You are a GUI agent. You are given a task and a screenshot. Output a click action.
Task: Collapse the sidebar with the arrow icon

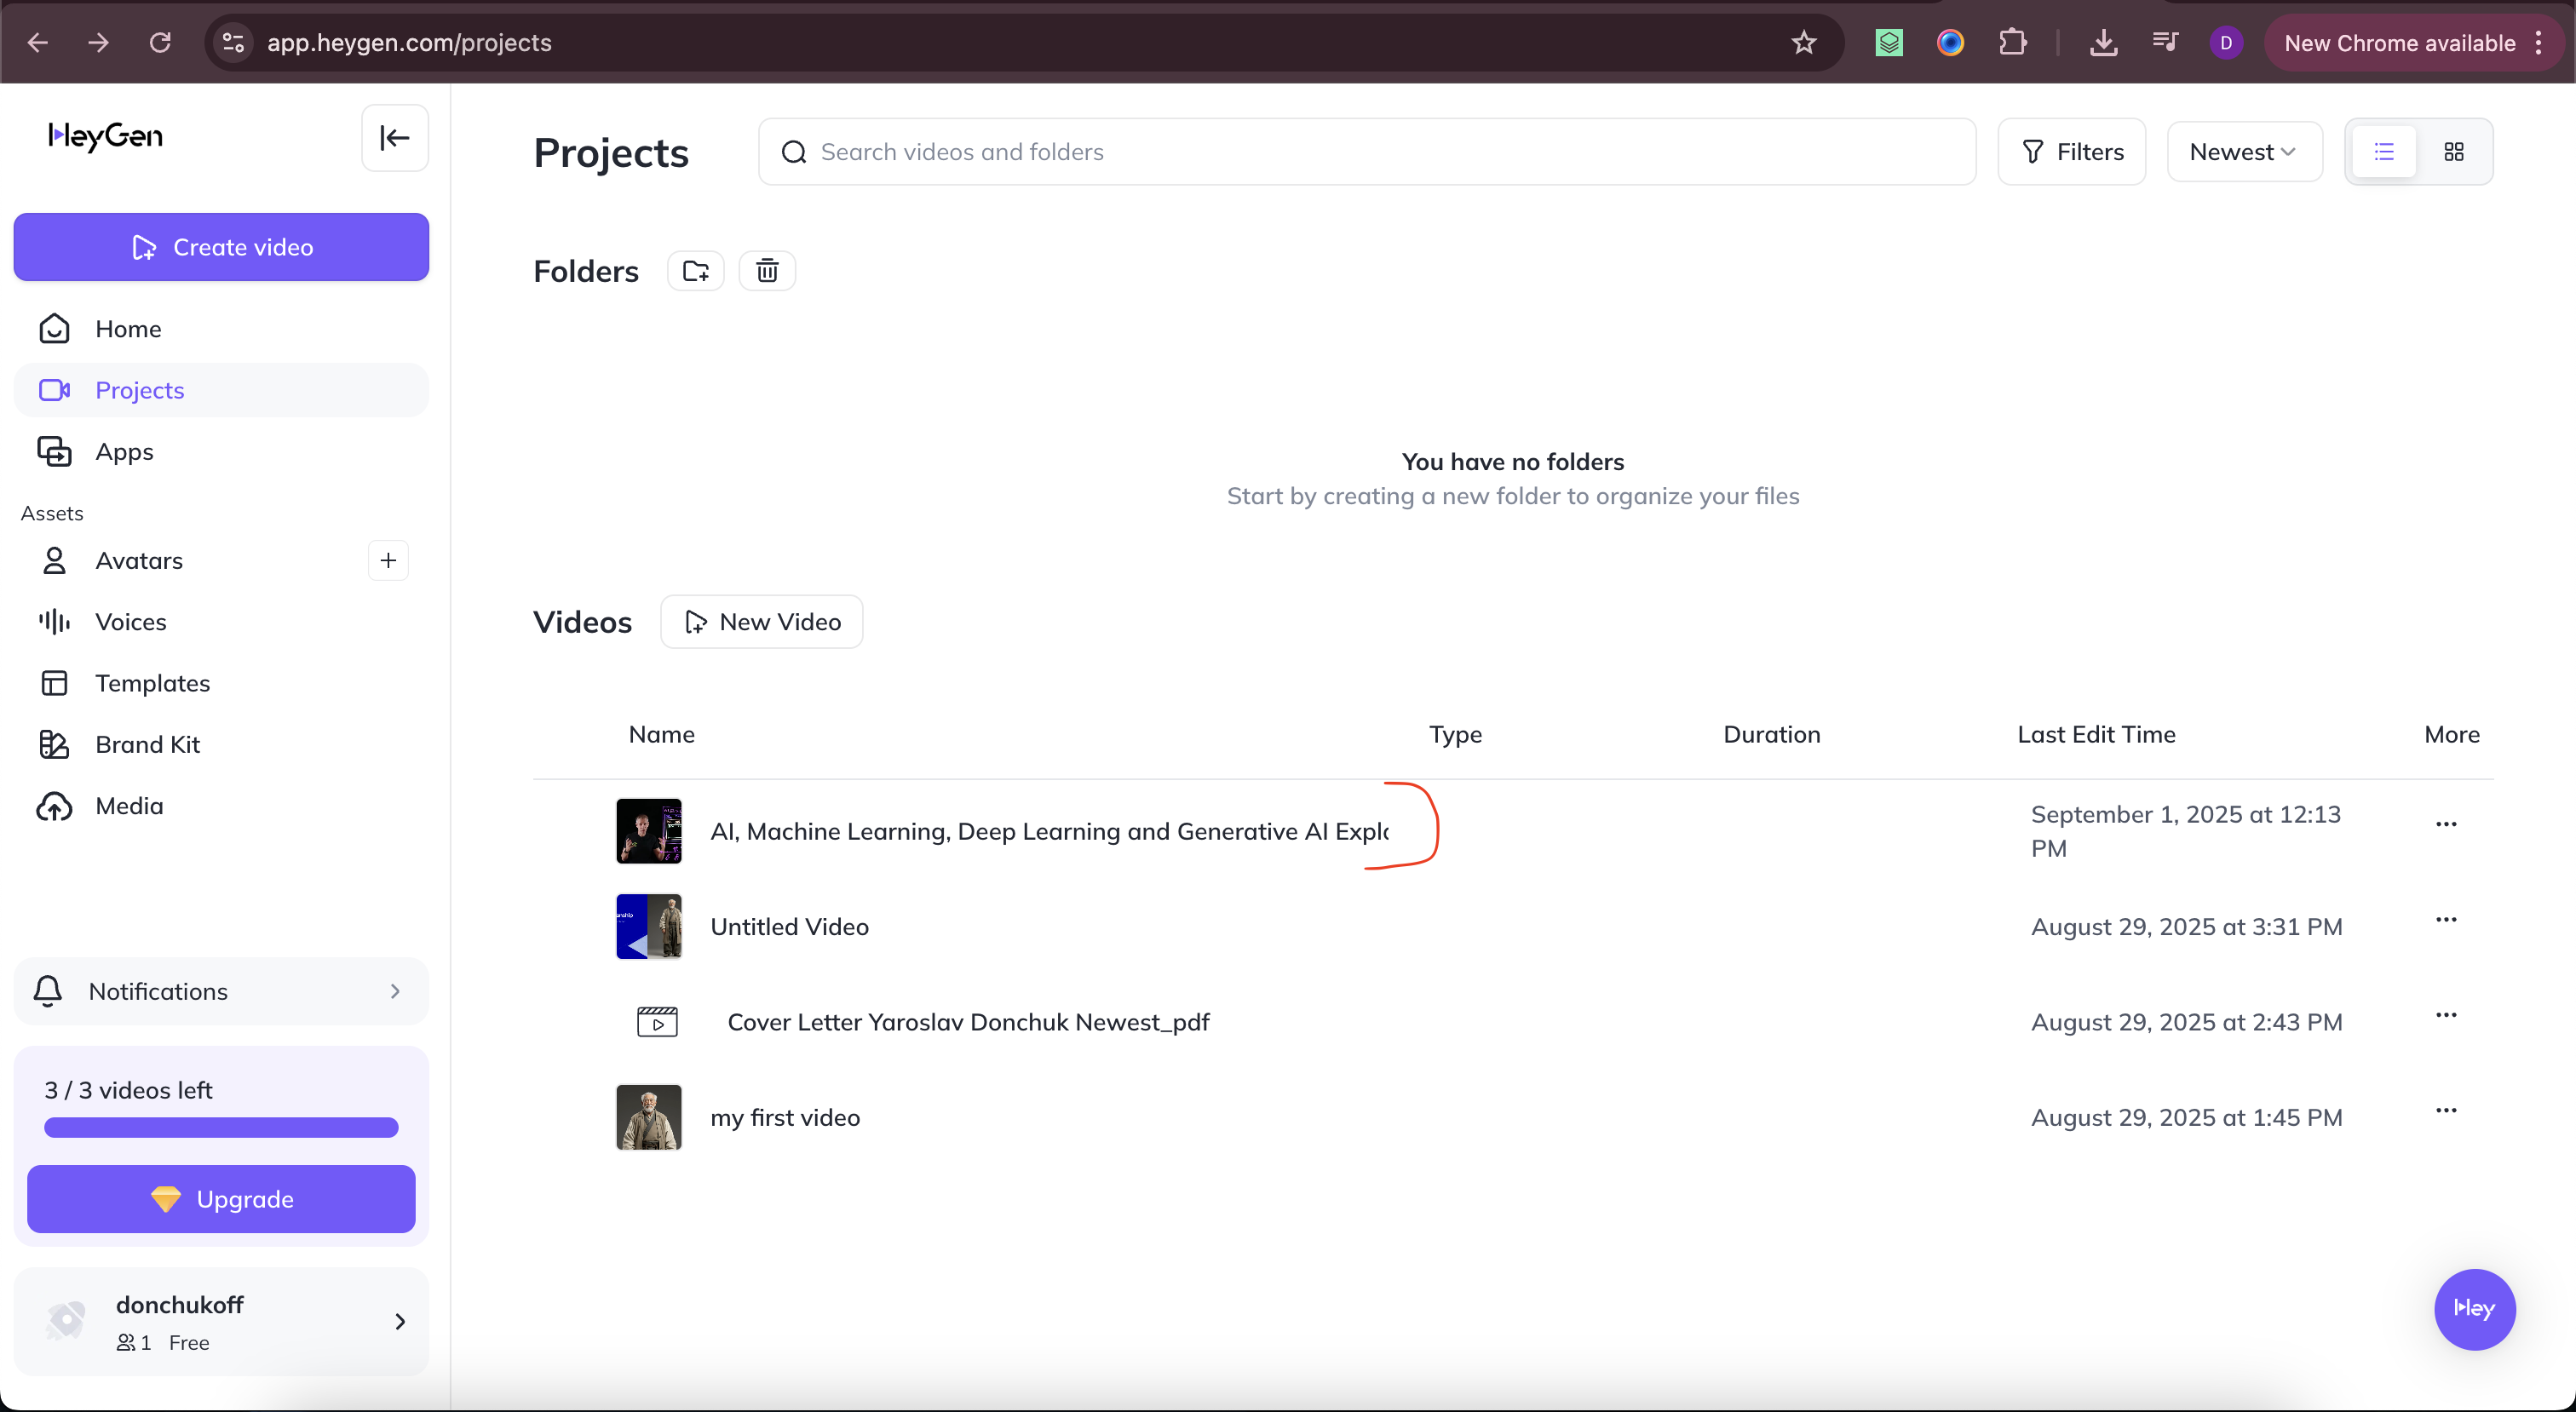coord(395,138)
